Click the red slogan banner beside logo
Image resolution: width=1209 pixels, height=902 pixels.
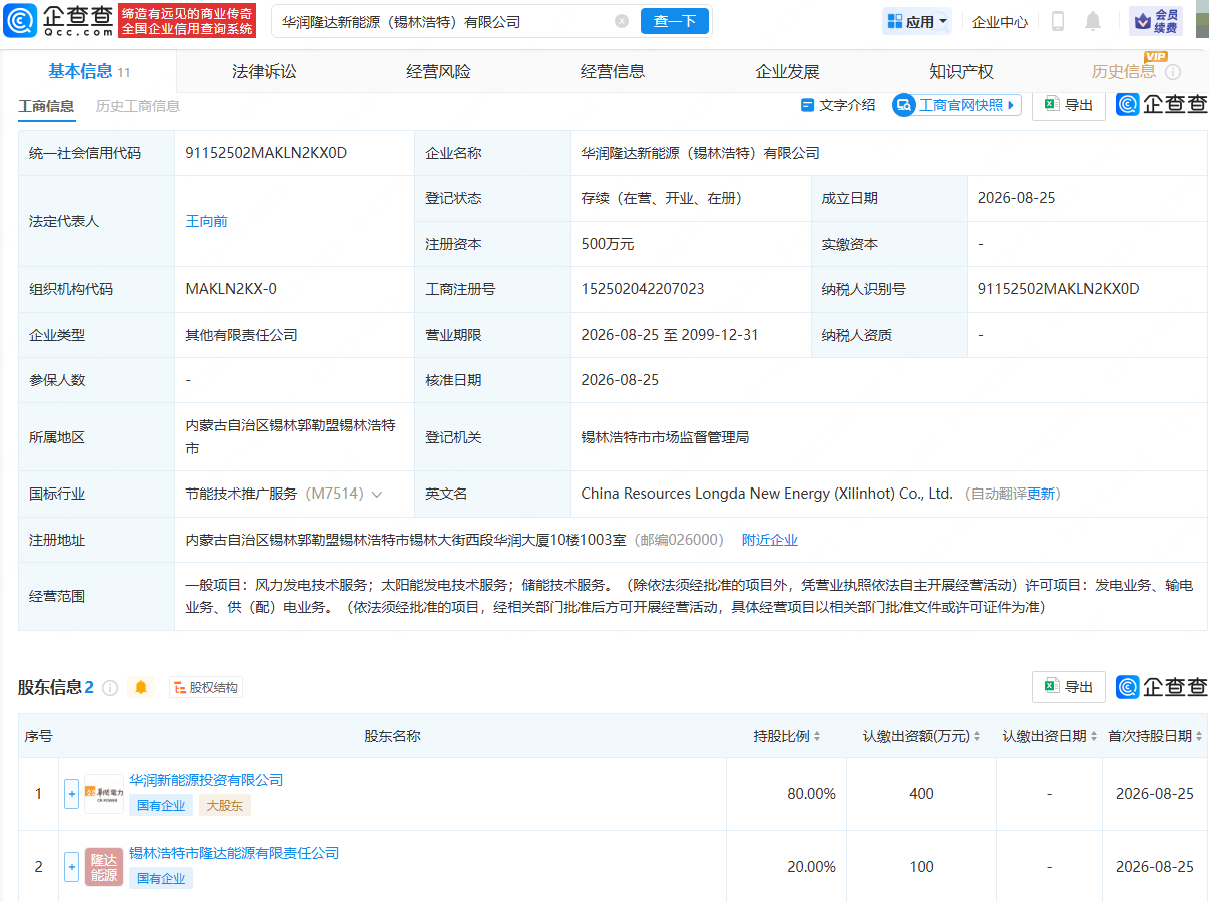(x=187, y=21)
